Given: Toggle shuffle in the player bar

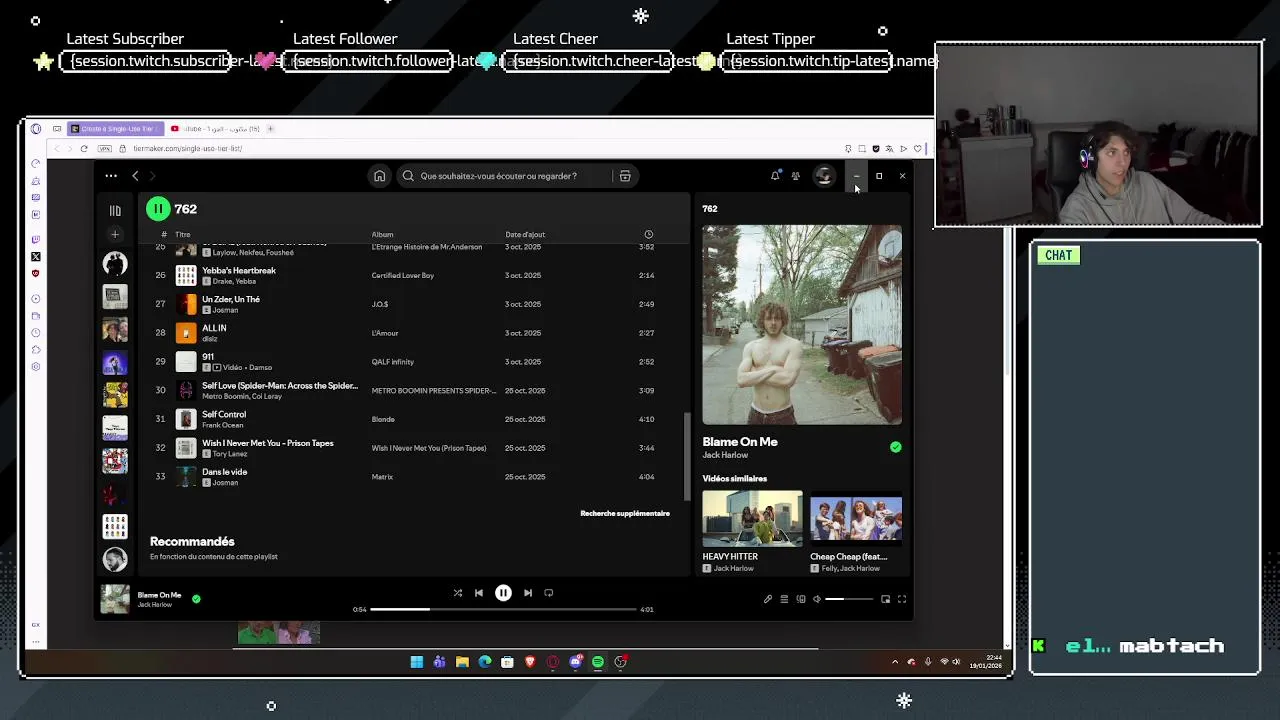Looking at the screenshot, I should [x=458, y=593].
